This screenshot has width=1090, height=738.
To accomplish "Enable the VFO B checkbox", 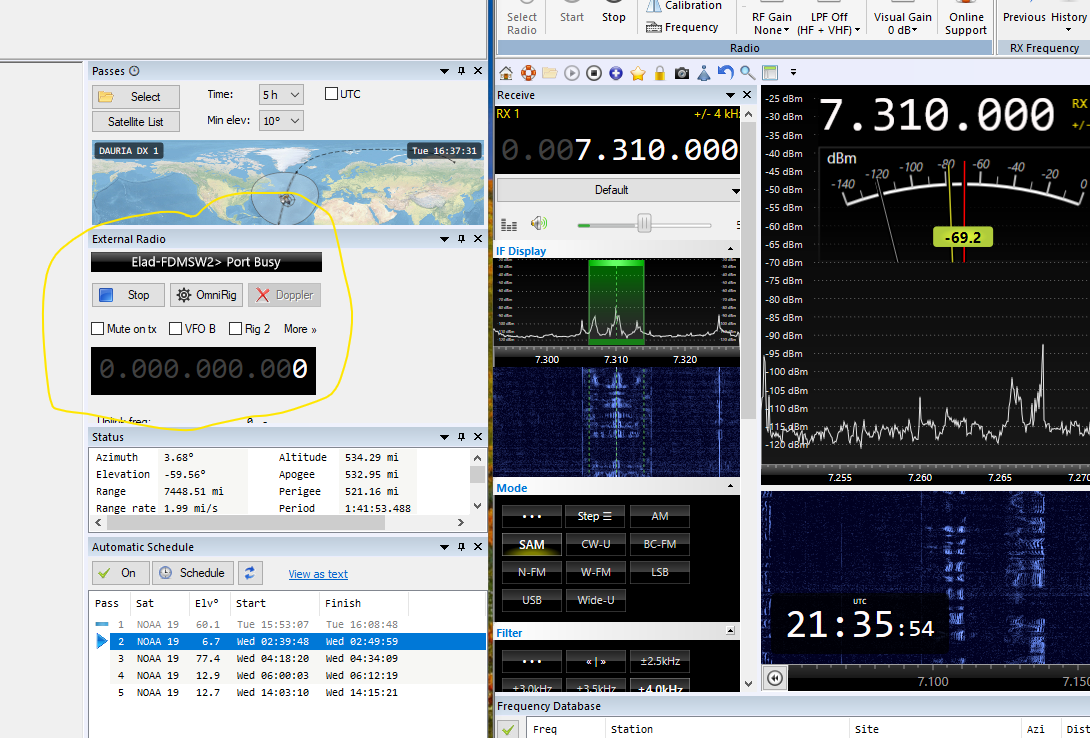I will pos(176,329).
